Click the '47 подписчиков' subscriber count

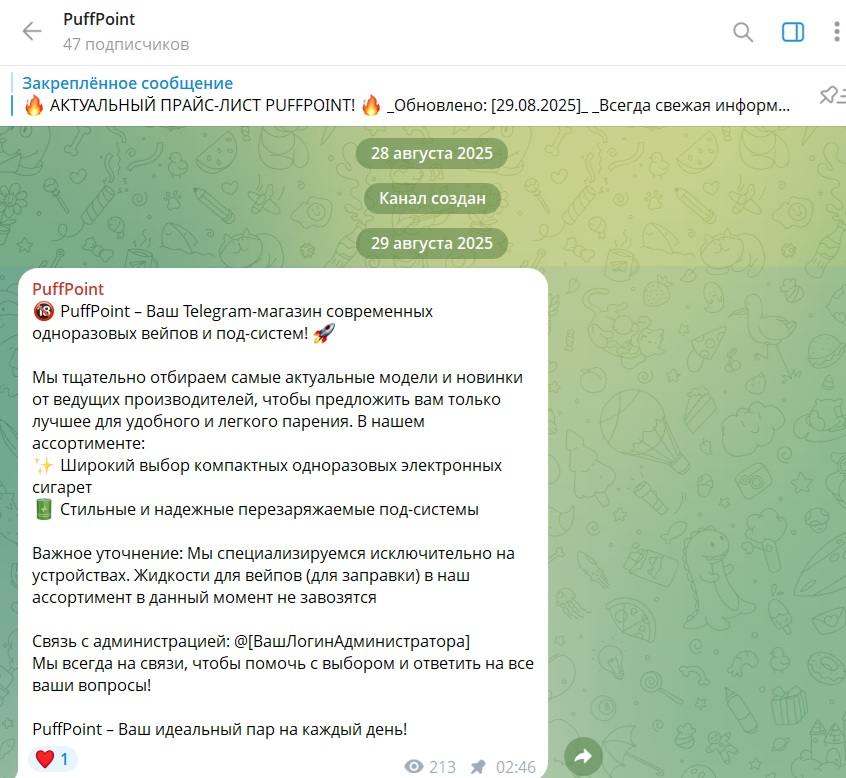126,44
